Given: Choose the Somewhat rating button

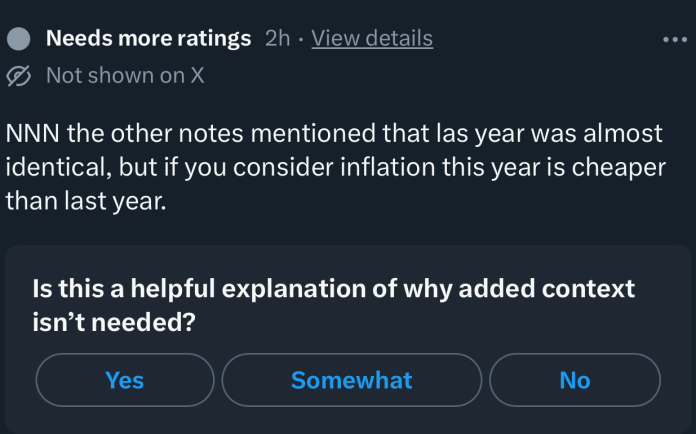Looking at the screenshot, I should point(351,380).
